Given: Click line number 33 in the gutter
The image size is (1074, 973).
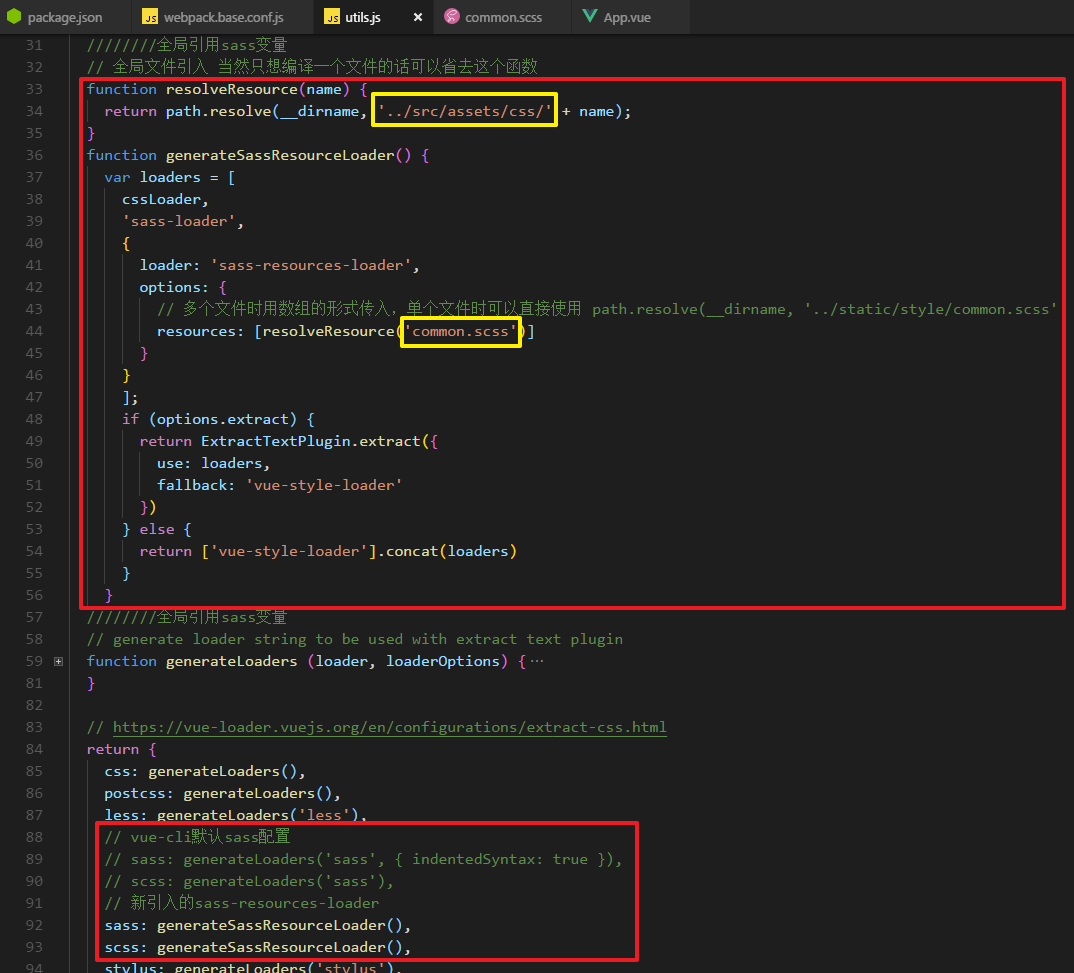Looking at the screenshot, I should pyautogui.click(x=34, y=89).
